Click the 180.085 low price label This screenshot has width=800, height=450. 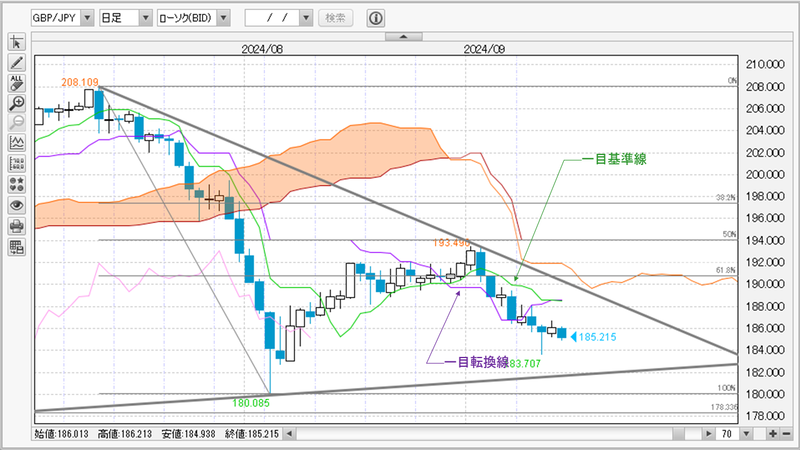point(251,403)
